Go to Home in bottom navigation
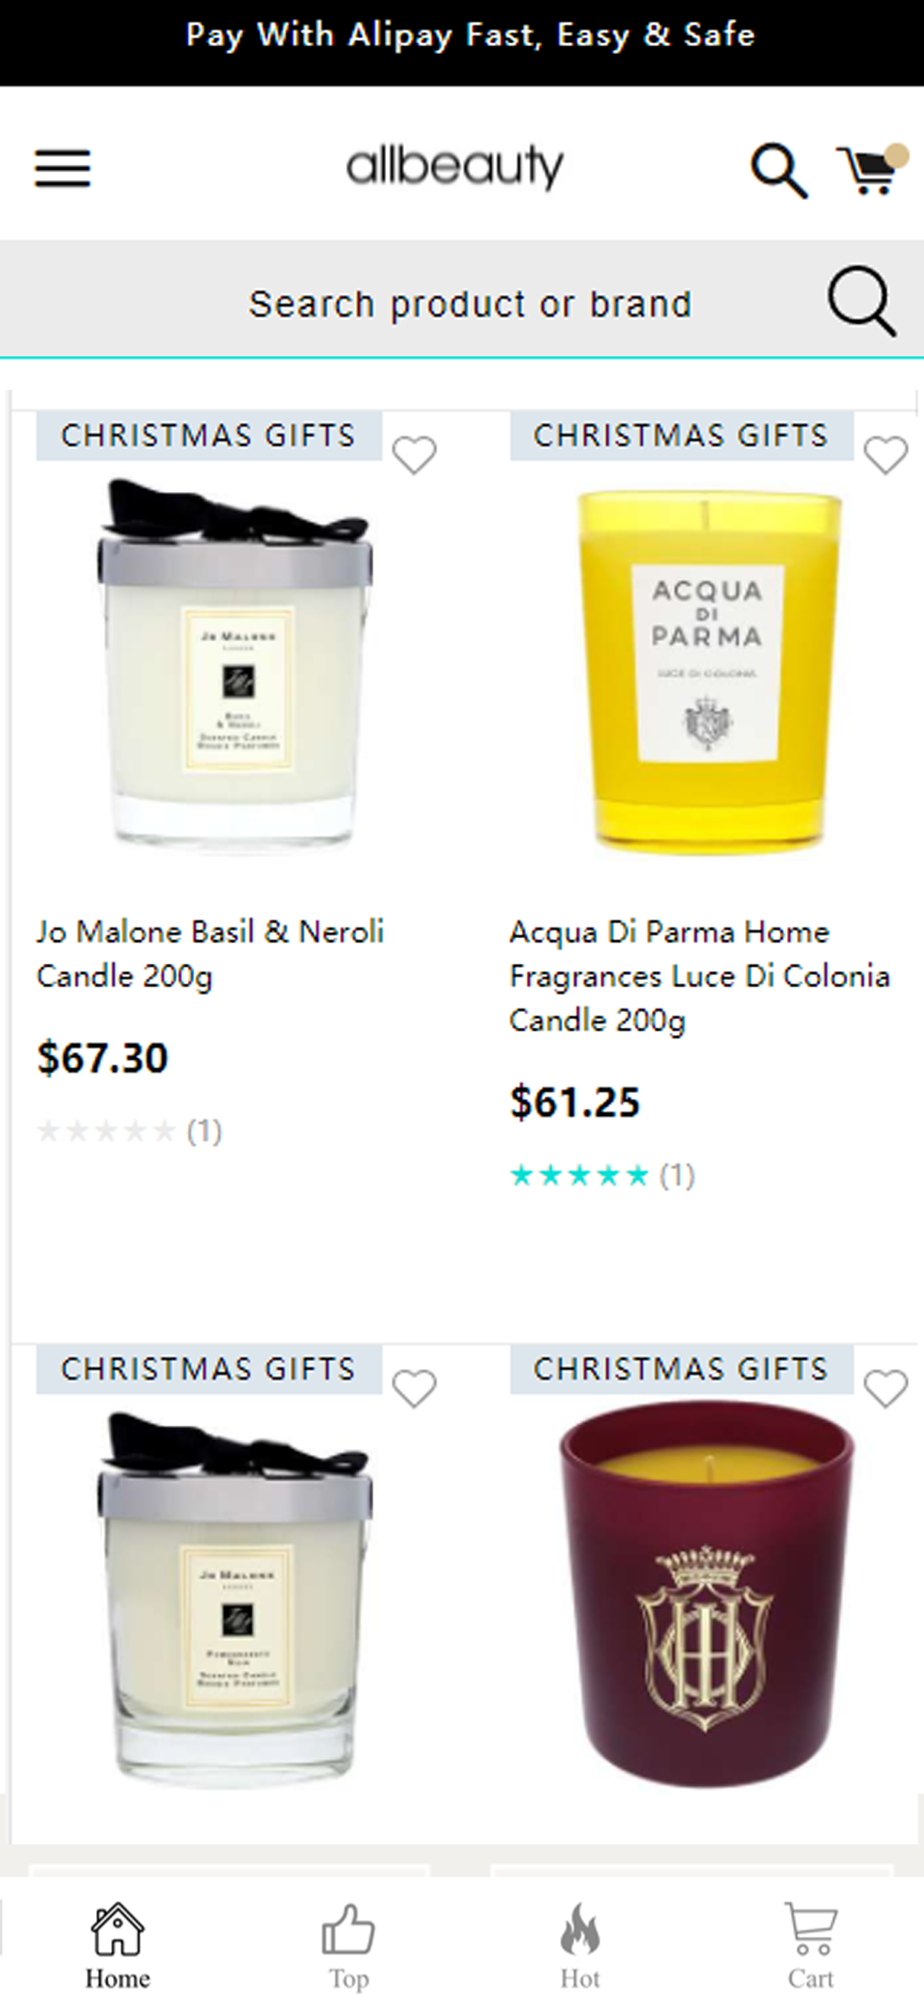924x2000 pixels. point(117,1946)
